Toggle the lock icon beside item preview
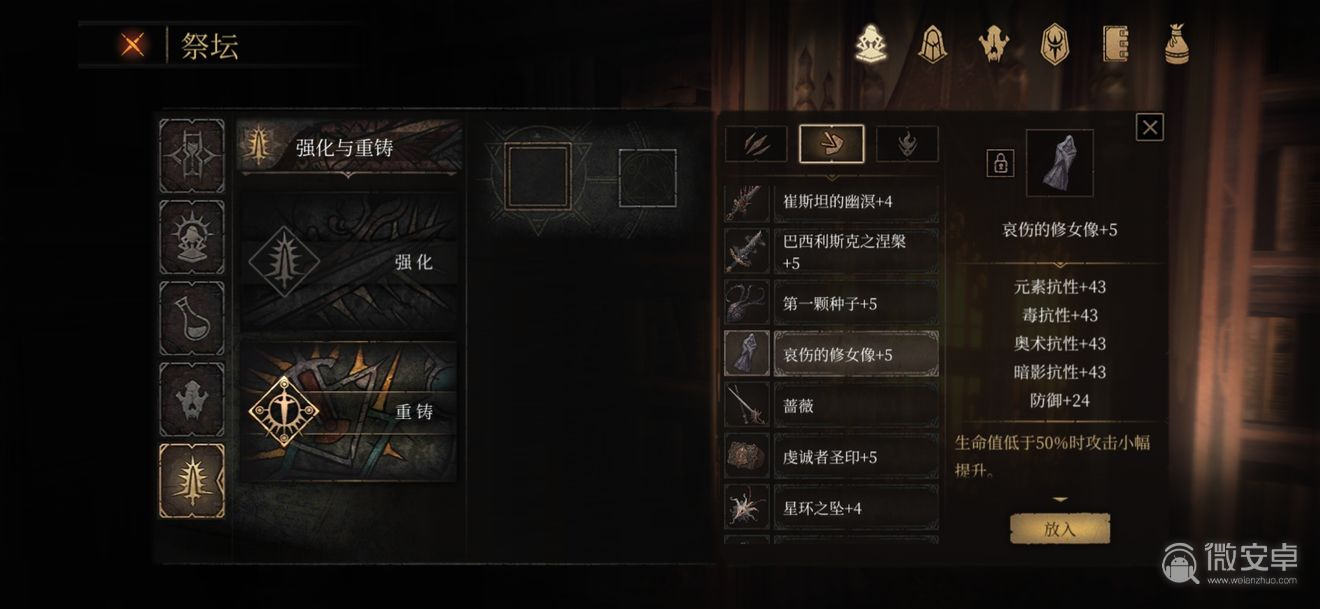1320x609 pixels. tap(999, 163)
